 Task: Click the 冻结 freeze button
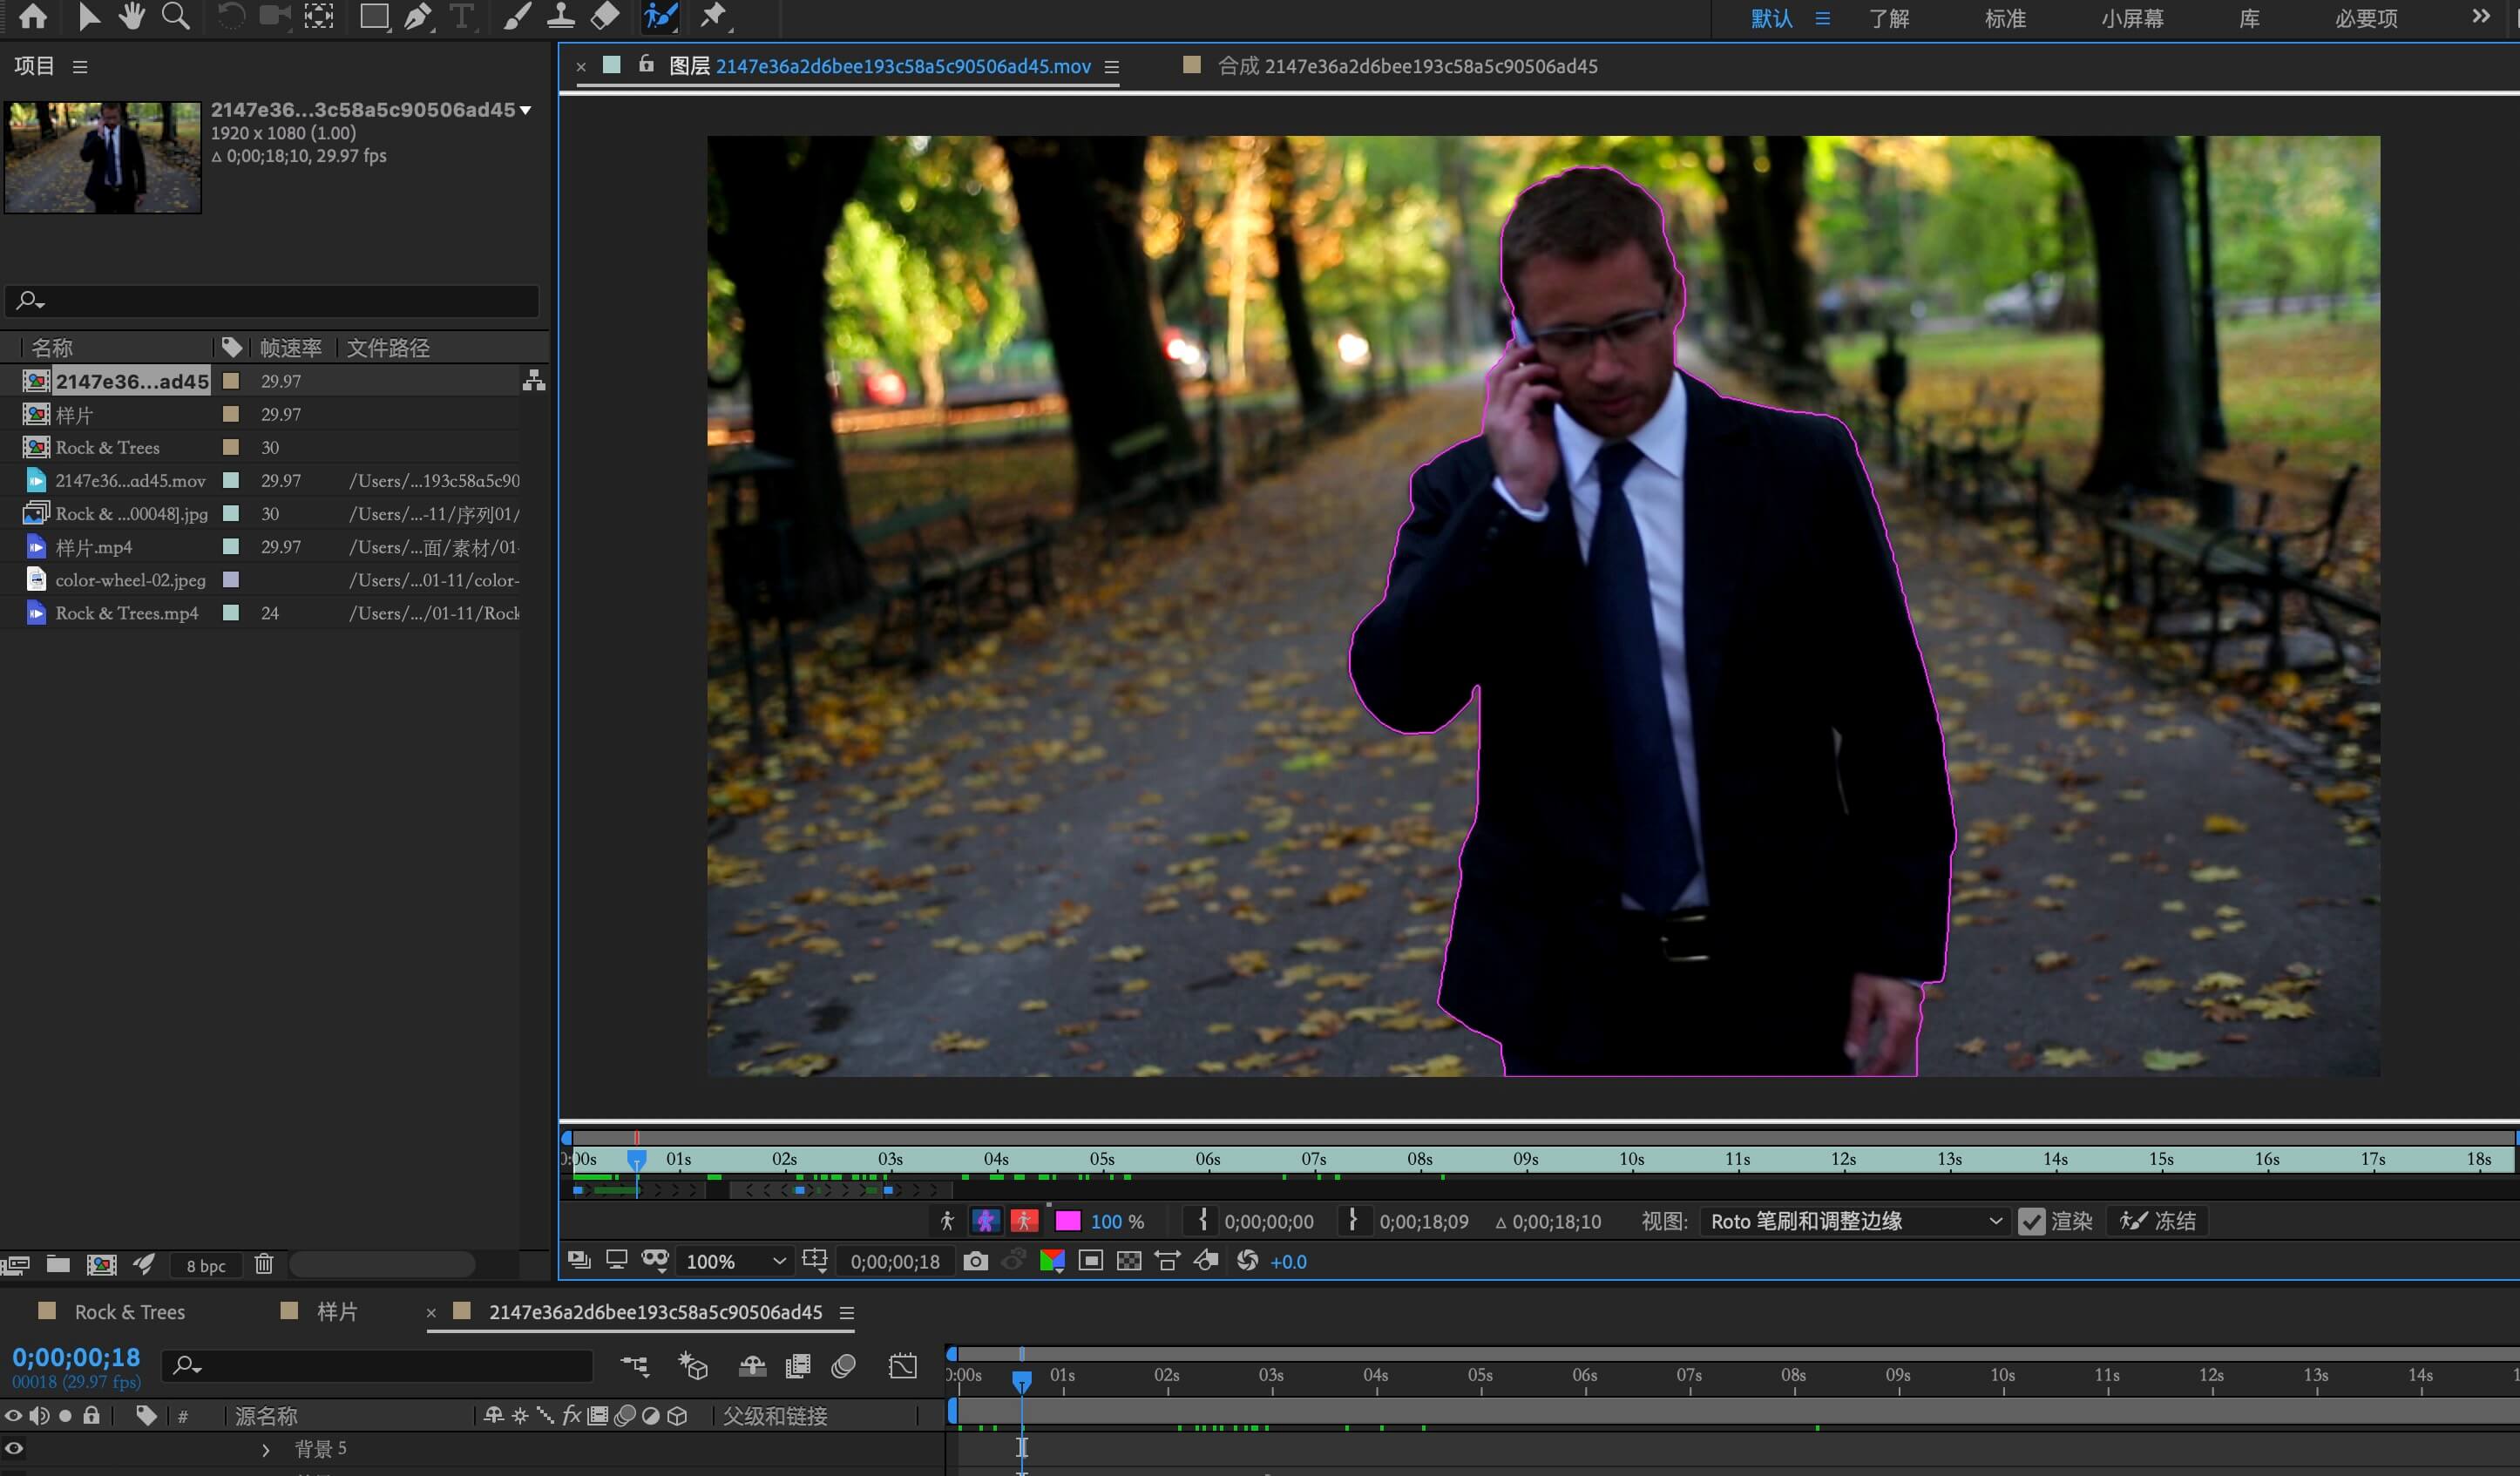click(x=2159, y=1221)
